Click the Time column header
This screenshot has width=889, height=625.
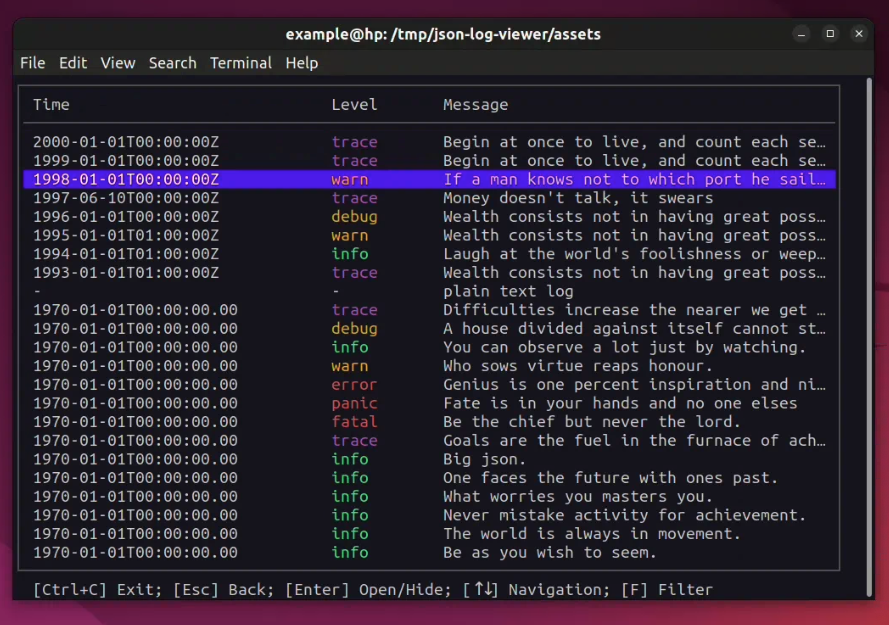pos(51,104)
